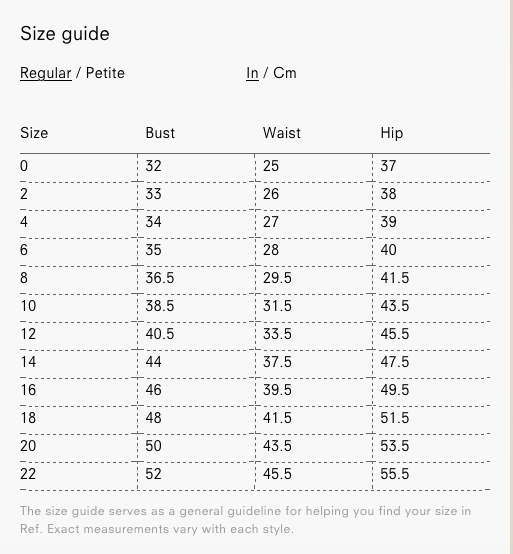Image resolution: width=513 pixels, height=554 pixels.
Task: Click waist value 31.5 for size 10
Action: coord(277,306)
